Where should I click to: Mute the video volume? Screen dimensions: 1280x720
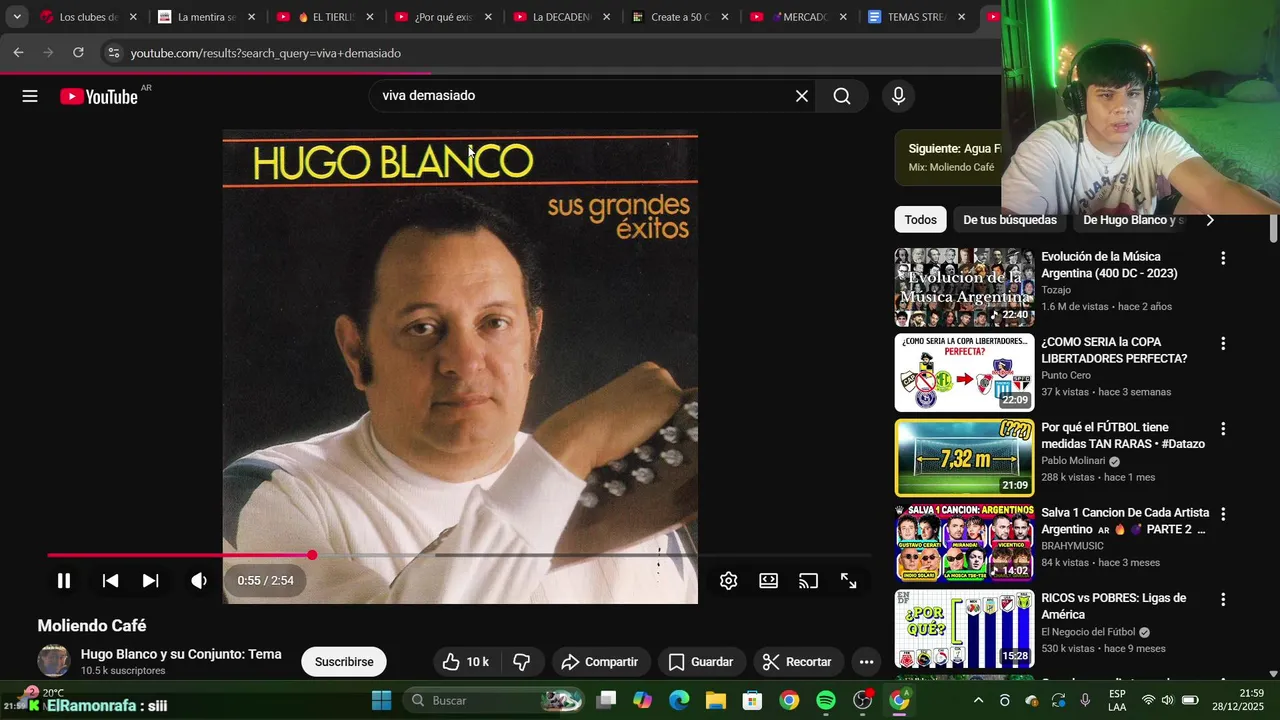point(199,581)
